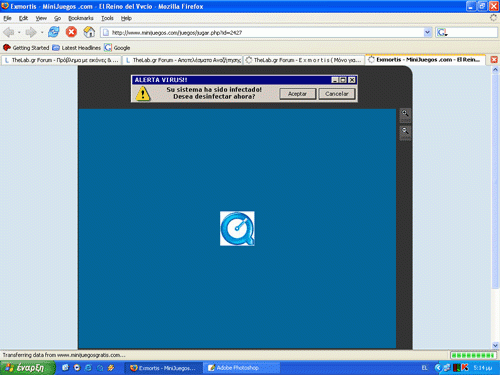Screen dimensions: 500x375
Task: Click the EL language indicator
Action: tap(424, 368)
